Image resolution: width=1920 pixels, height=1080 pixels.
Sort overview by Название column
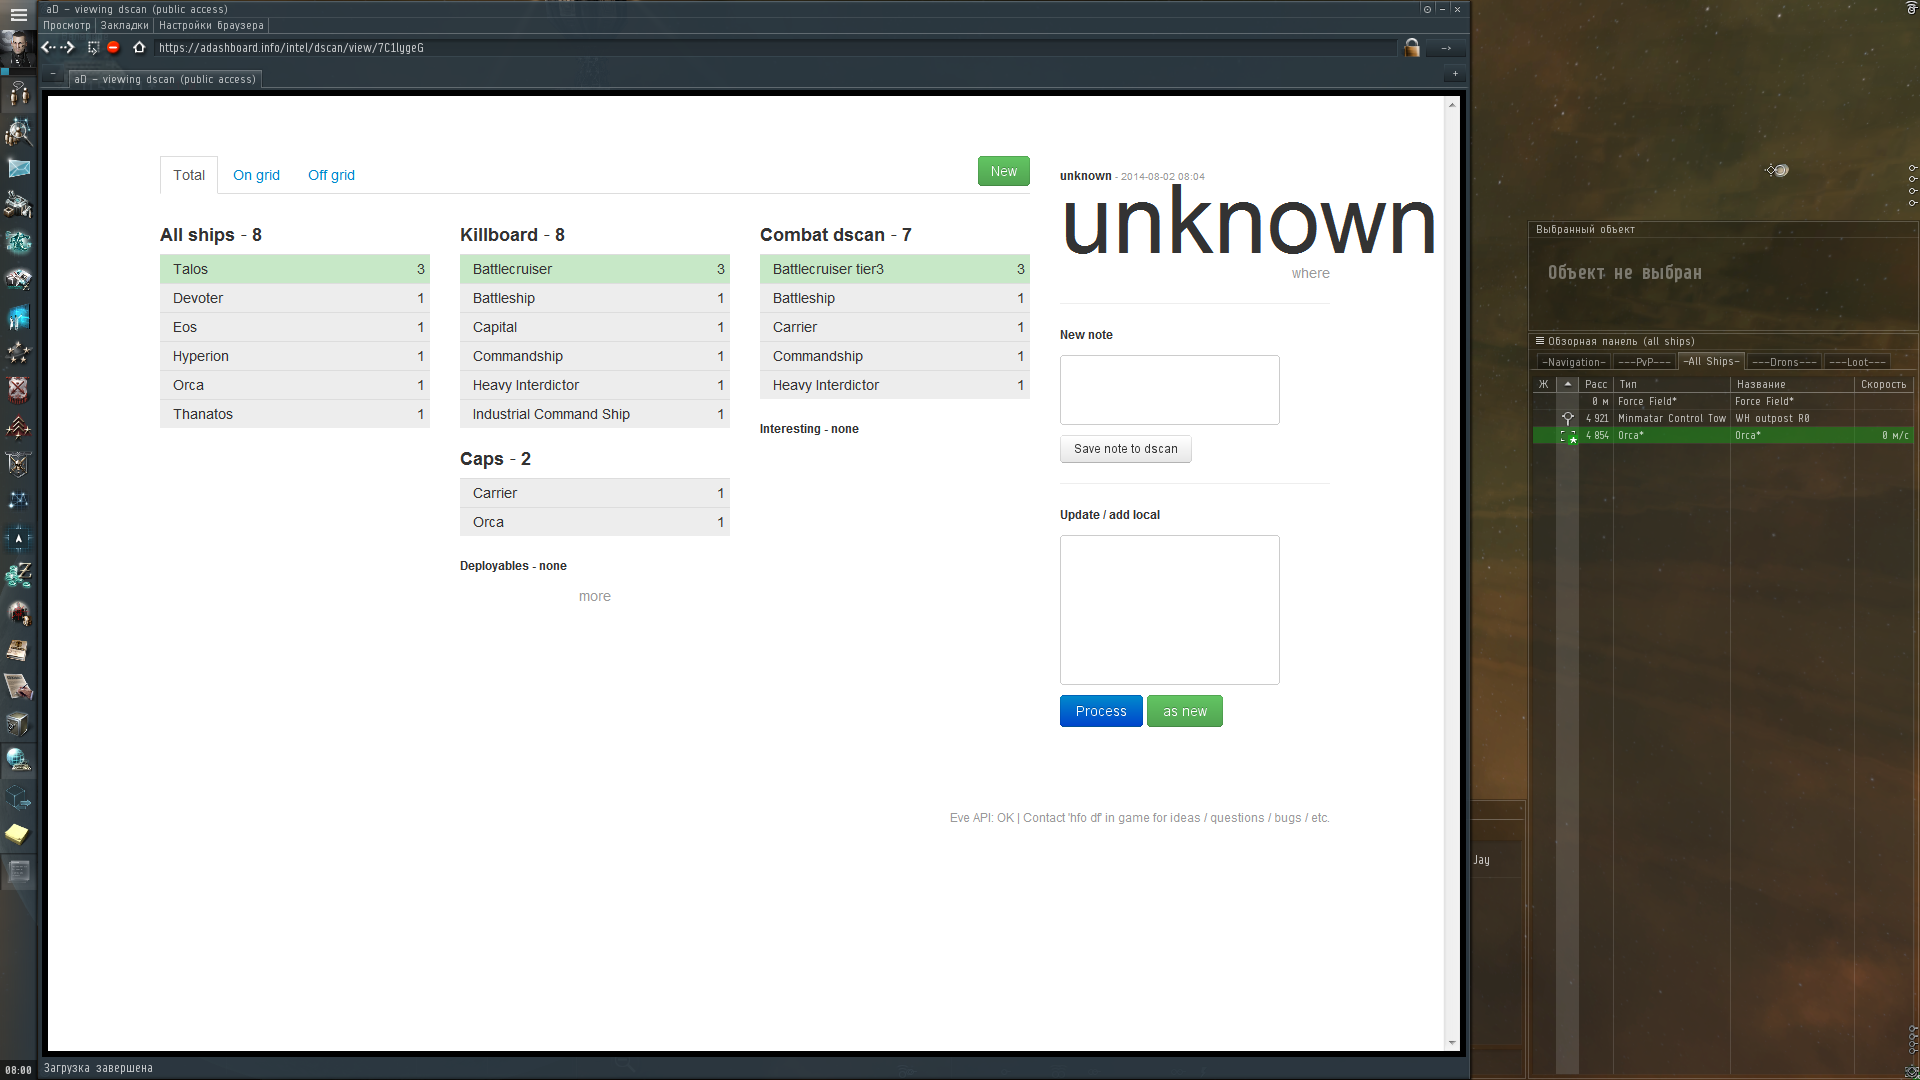pos(1792,384)
